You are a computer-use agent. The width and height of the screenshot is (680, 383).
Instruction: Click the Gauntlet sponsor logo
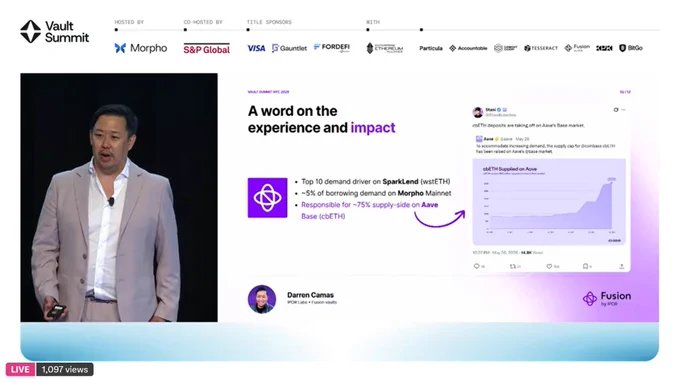[289, 48]
